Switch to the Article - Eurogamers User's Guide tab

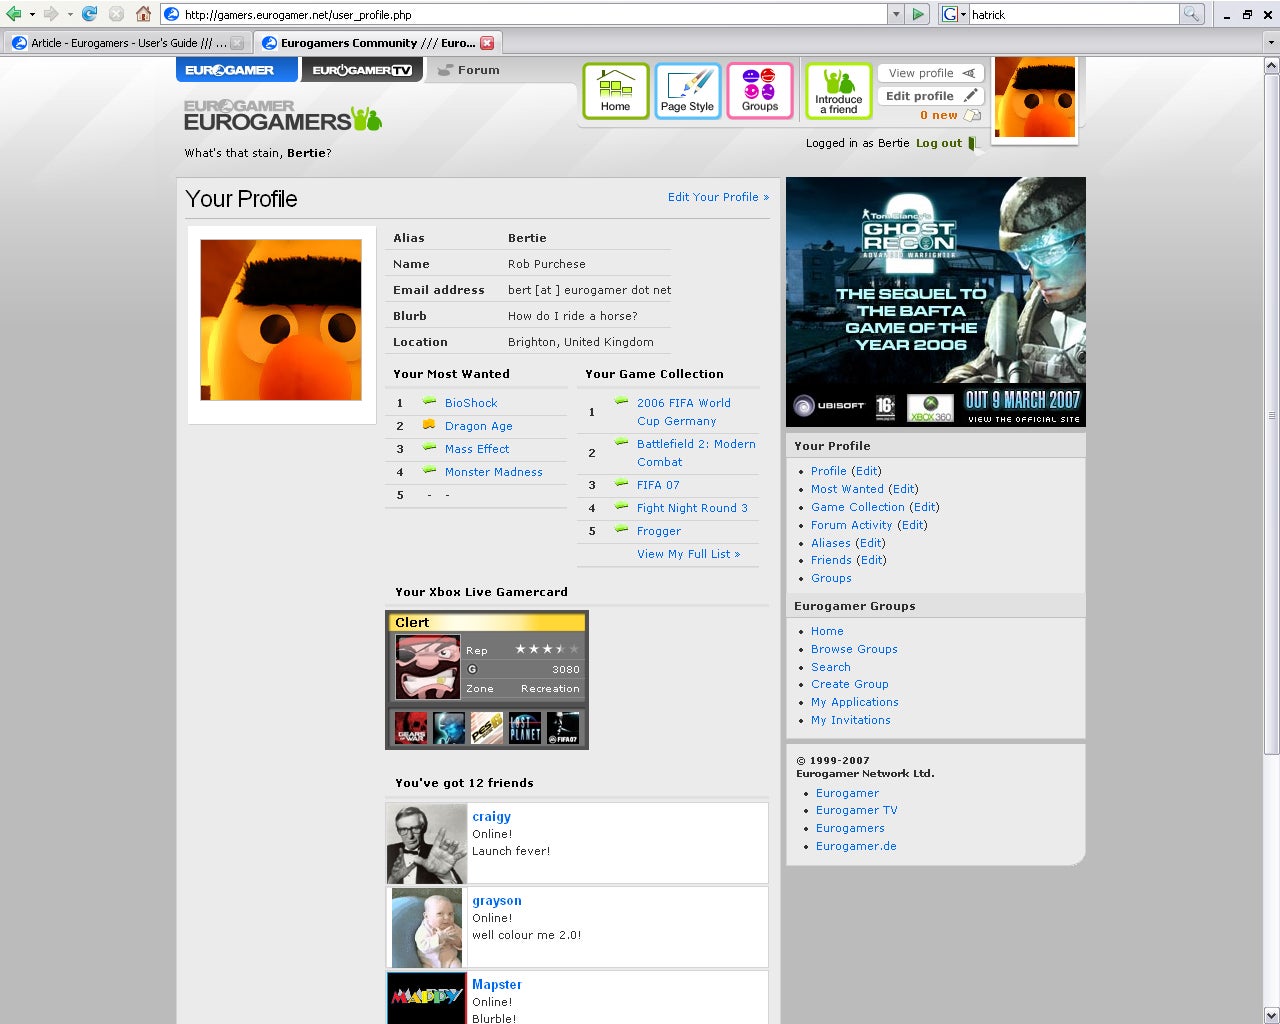point(127,43)
